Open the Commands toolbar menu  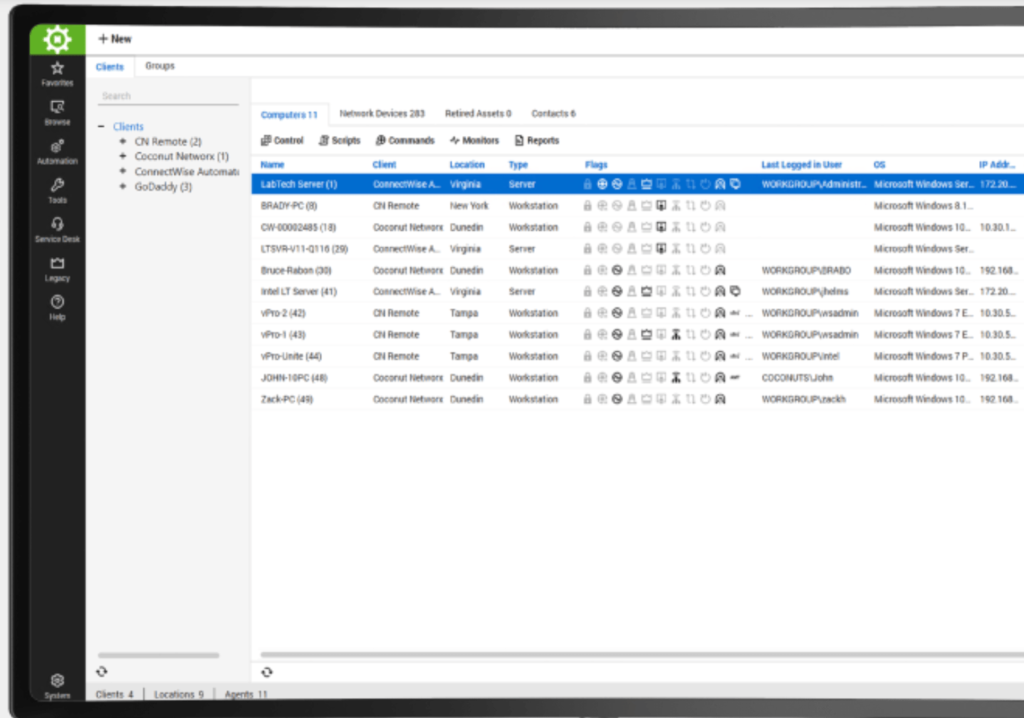tap(405, 140)
